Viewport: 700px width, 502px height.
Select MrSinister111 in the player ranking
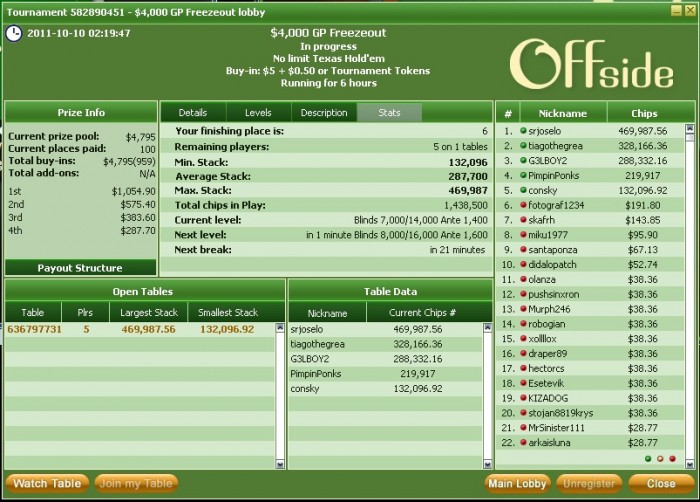[x=590, y=428]
